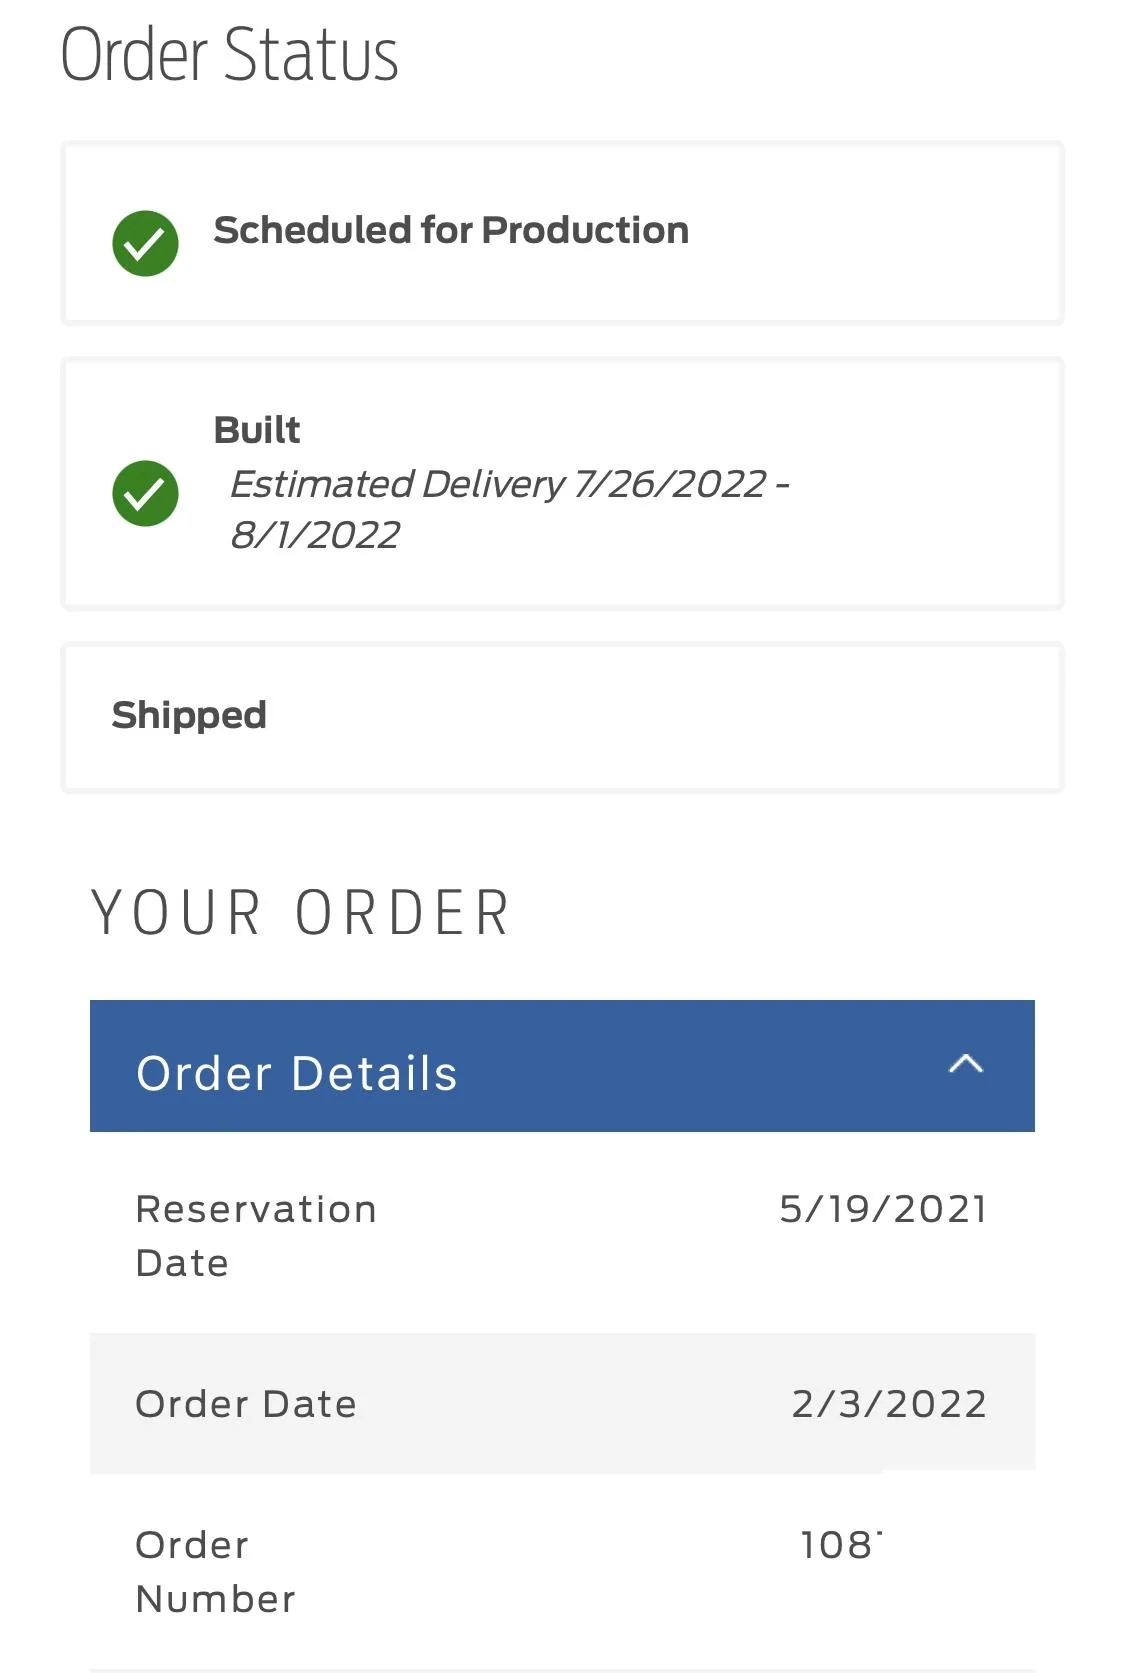The width and height of the screenshot is (1125, 1673).
Task: Click the Scheduled for Production green checkmark
Action: pyautogui.click(x=145, y=243)
